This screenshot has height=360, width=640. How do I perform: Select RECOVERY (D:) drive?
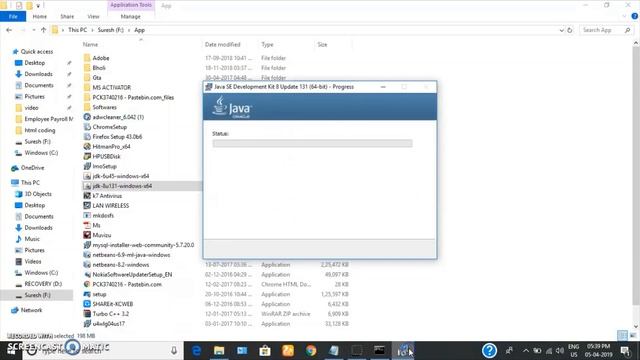point(43,284)
